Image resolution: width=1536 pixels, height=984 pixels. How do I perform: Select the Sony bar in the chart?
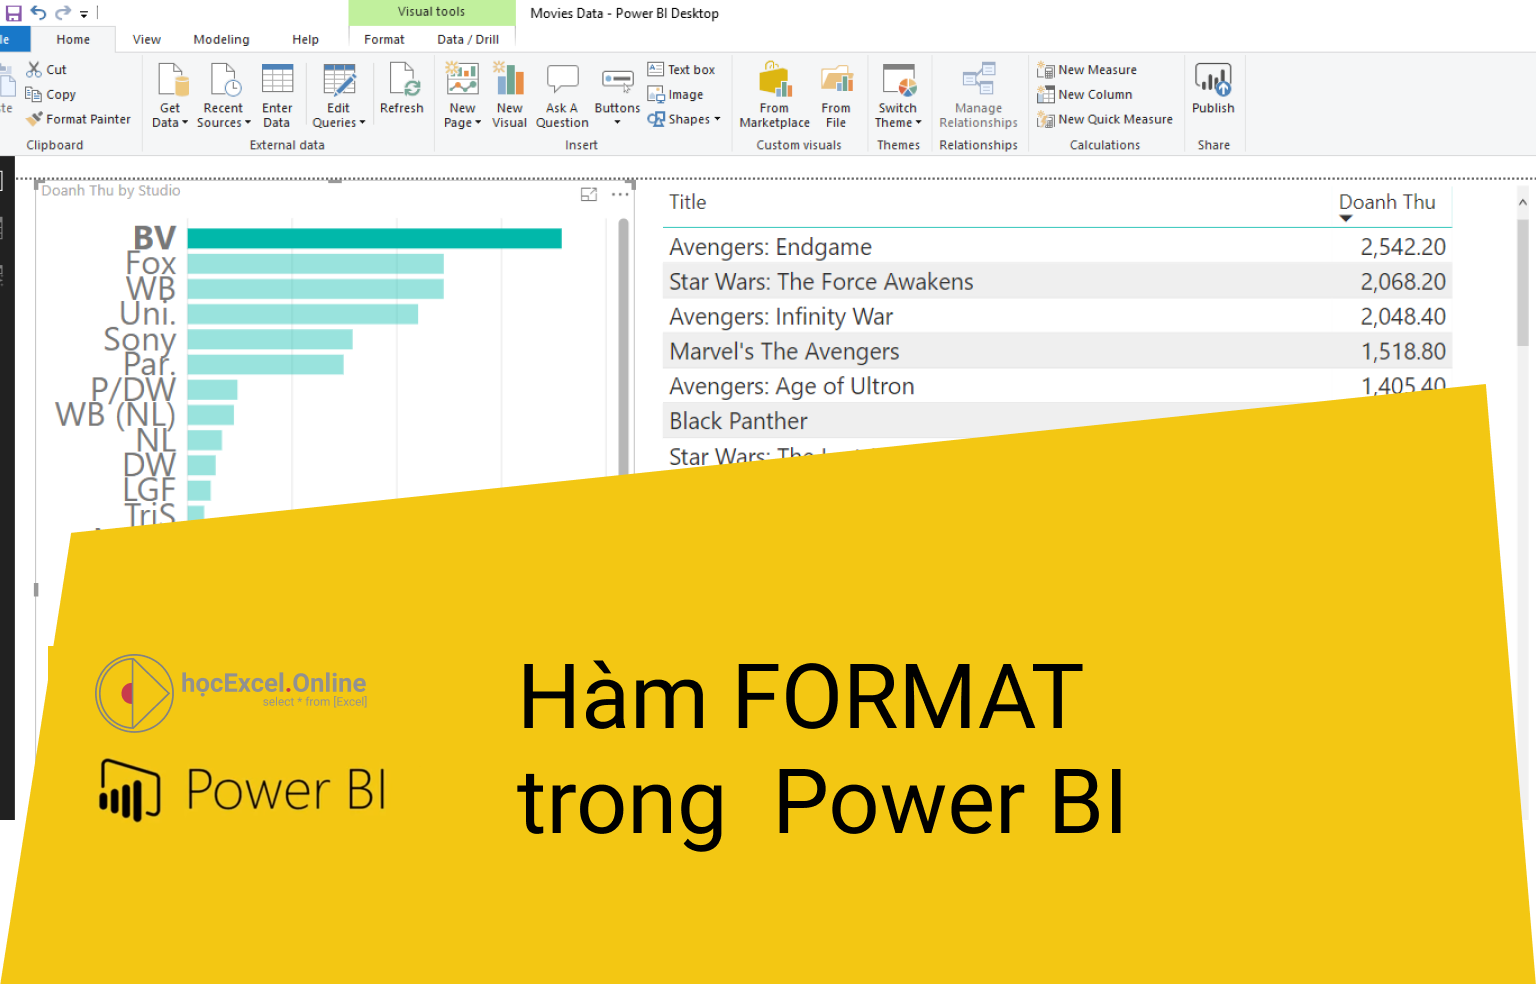(270, 339)
